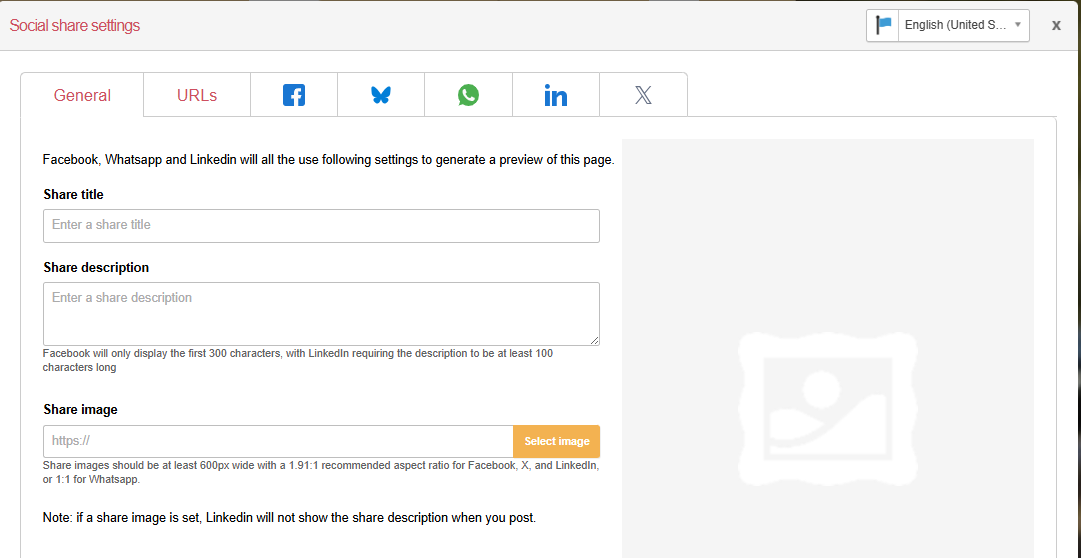Click the blue flag language icon
This screenshot has width=1081, height=558.
(x=883, y=25)
